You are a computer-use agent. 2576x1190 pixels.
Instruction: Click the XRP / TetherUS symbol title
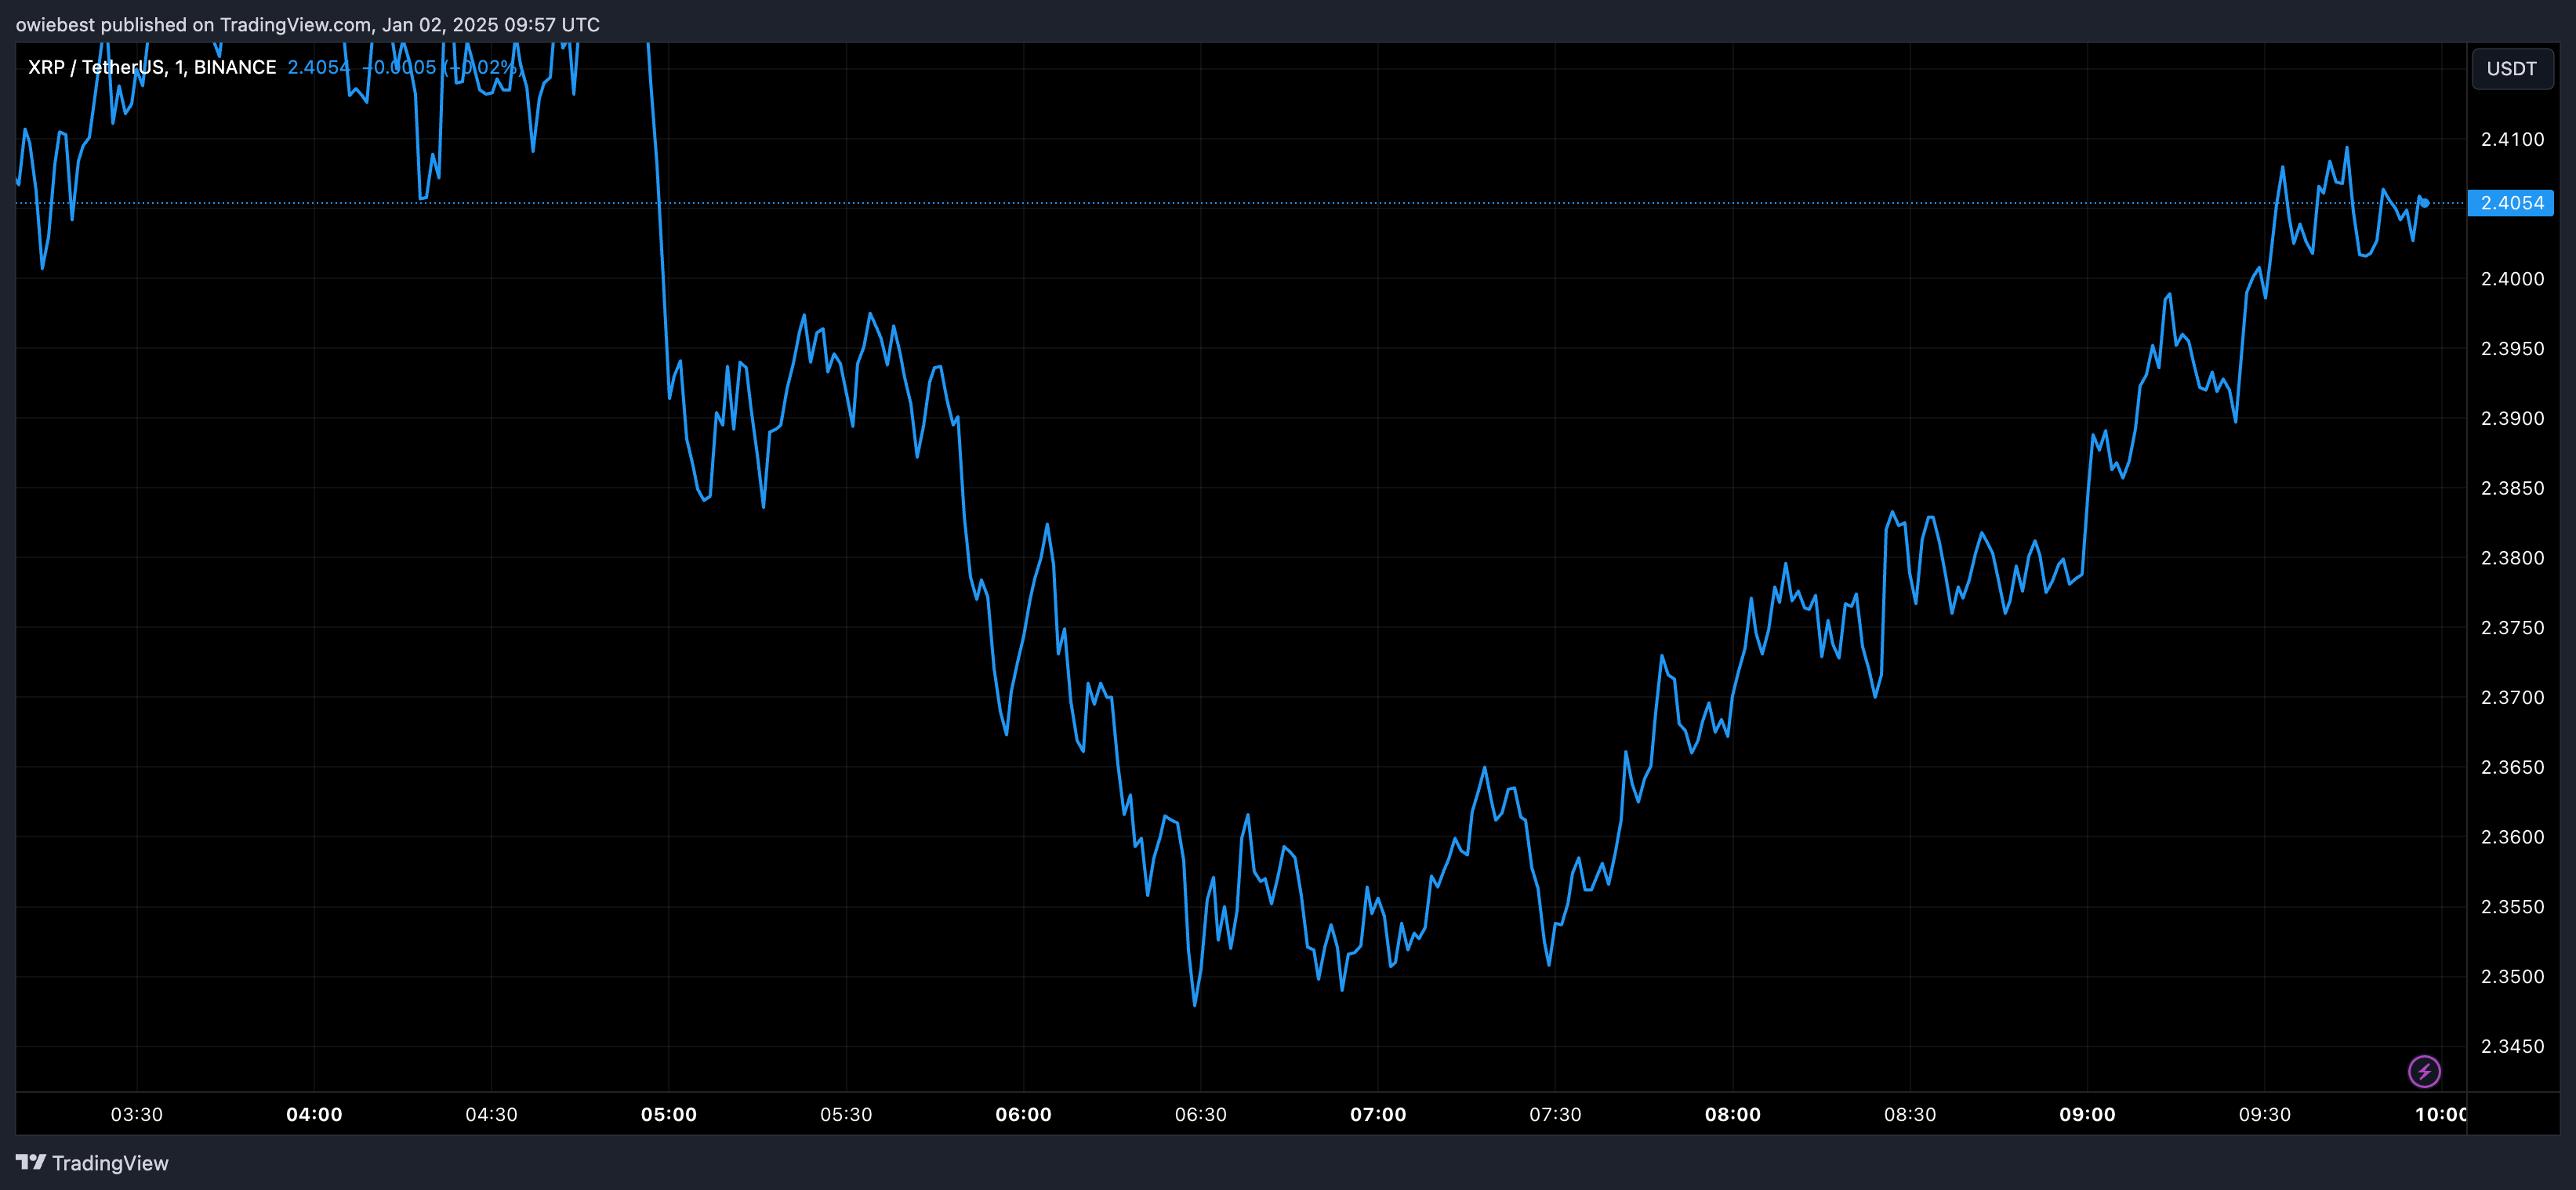(x=152, y=67)
